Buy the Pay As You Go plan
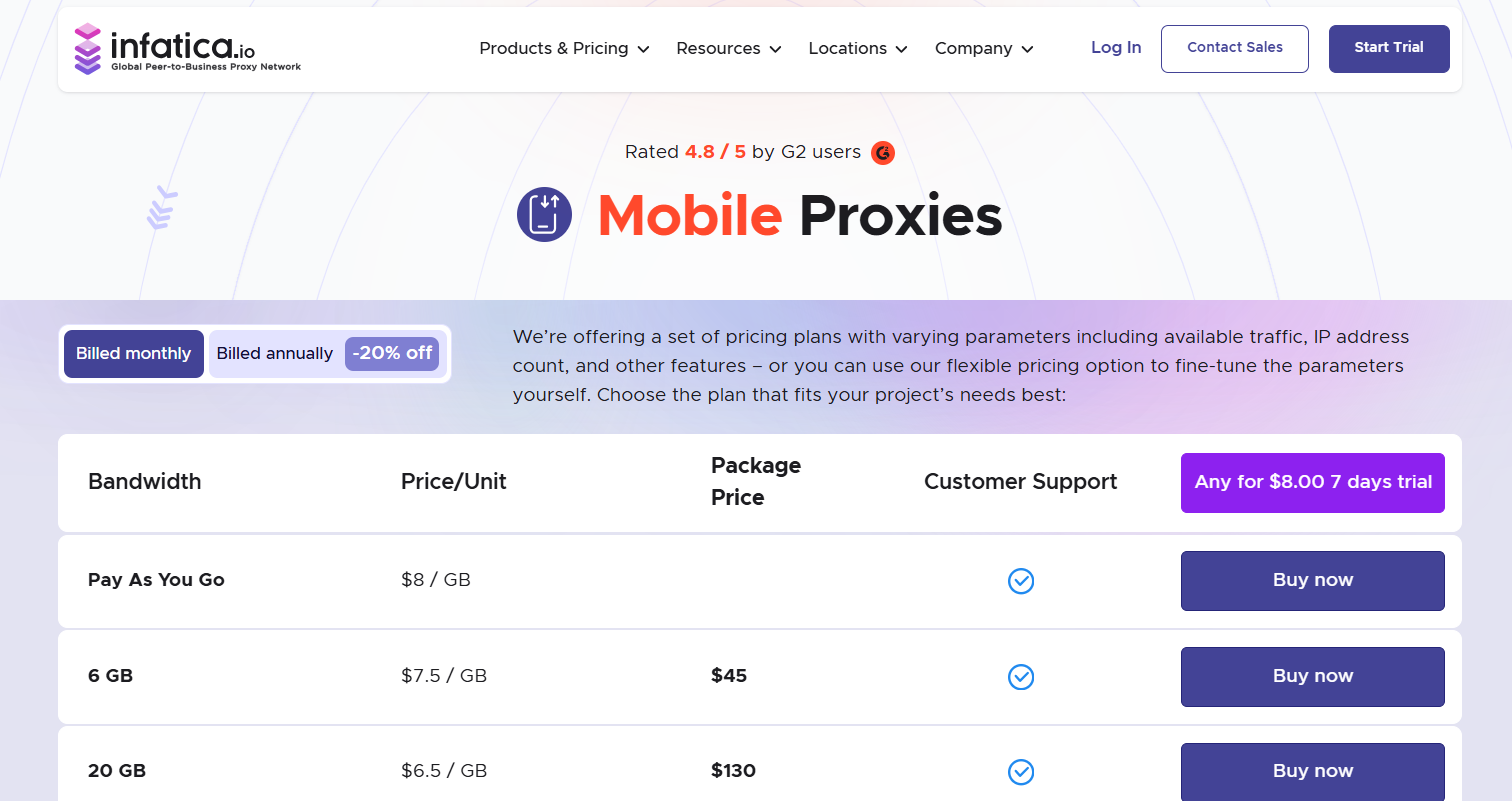 coord(1312,581)
